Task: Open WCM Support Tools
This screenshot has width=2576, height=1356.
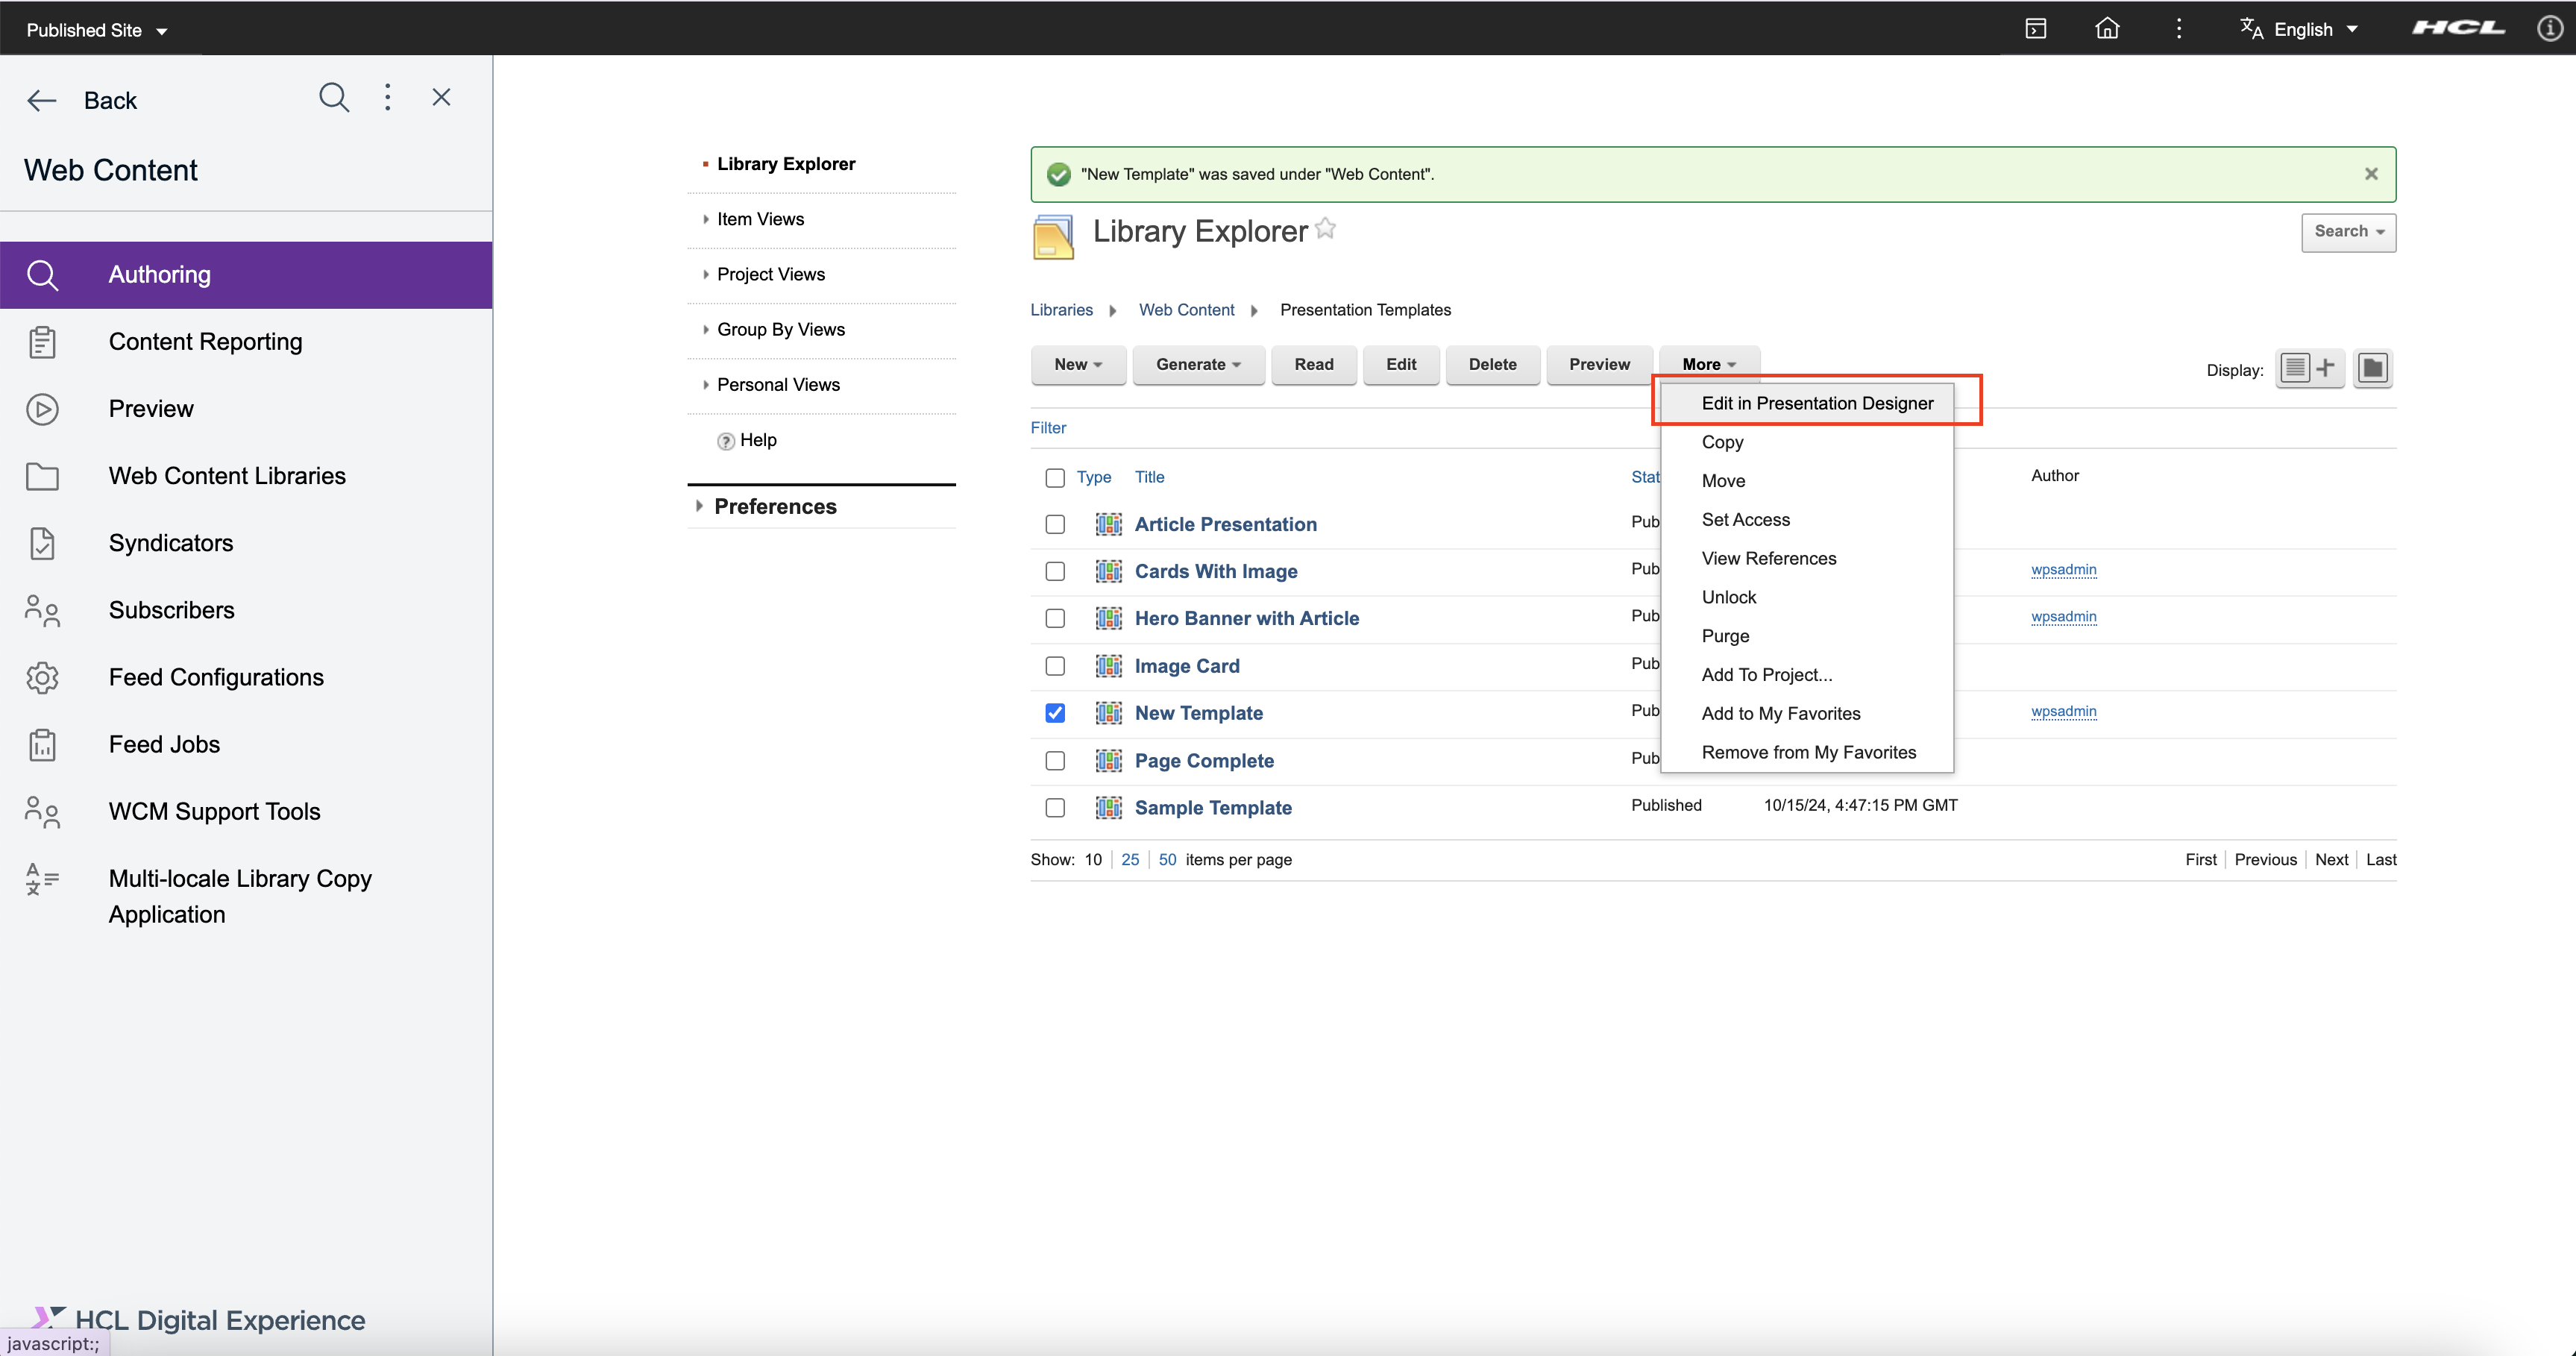Action: [x=213, y=811]
